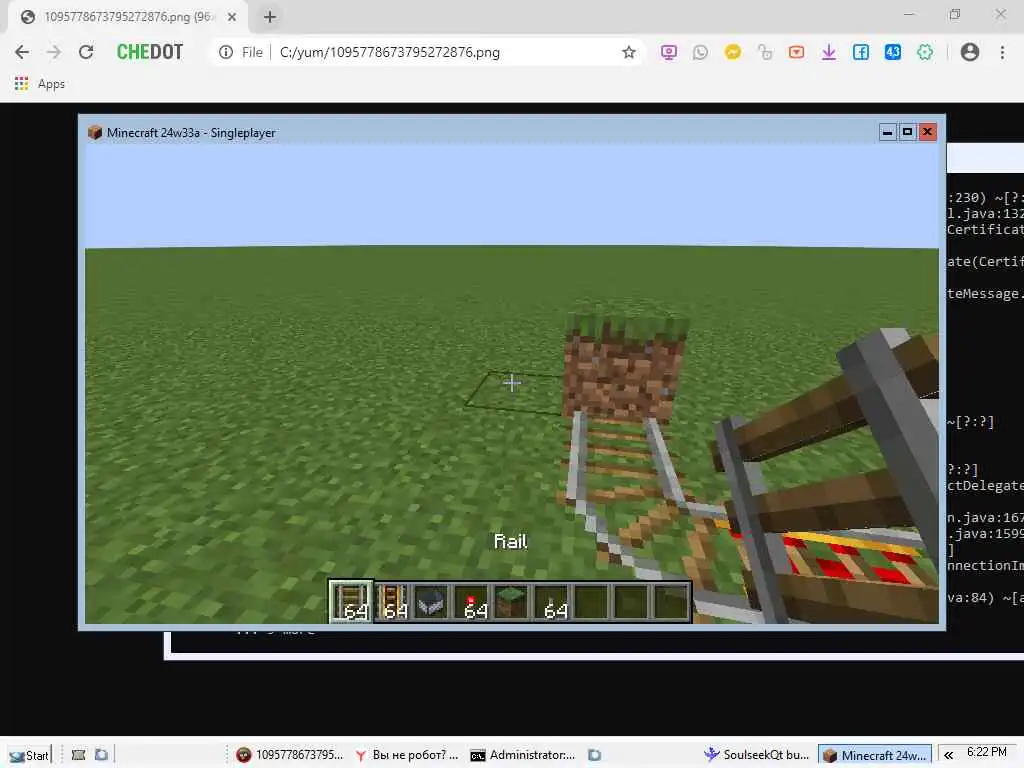Open a new browser tab
This screenshot has width=1024, height=768.
[270, 17]
